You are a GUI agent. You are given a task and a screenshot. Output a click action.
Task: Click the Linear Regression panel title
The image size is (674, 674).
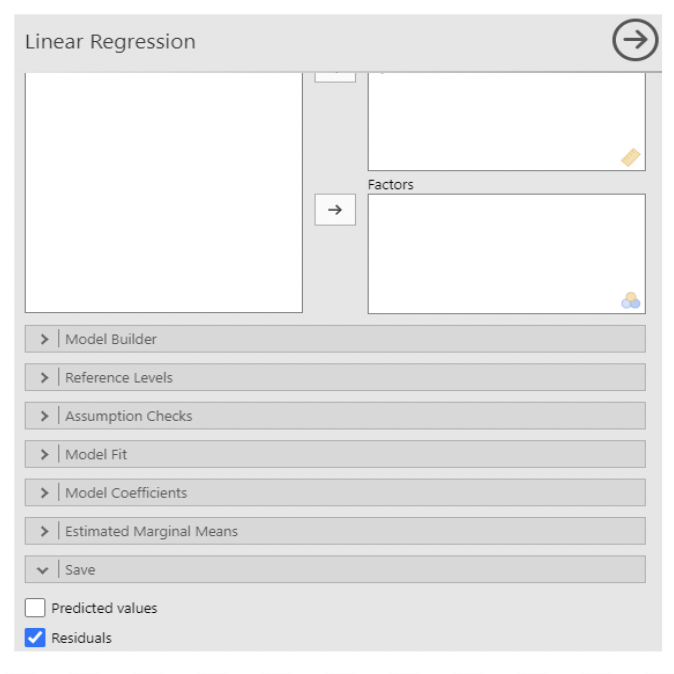pos(110,42)
